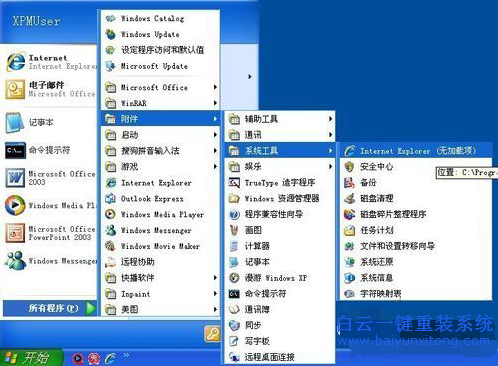
Task: Click the Windows Media Player icon in left panel
Action: click(15, 205)
